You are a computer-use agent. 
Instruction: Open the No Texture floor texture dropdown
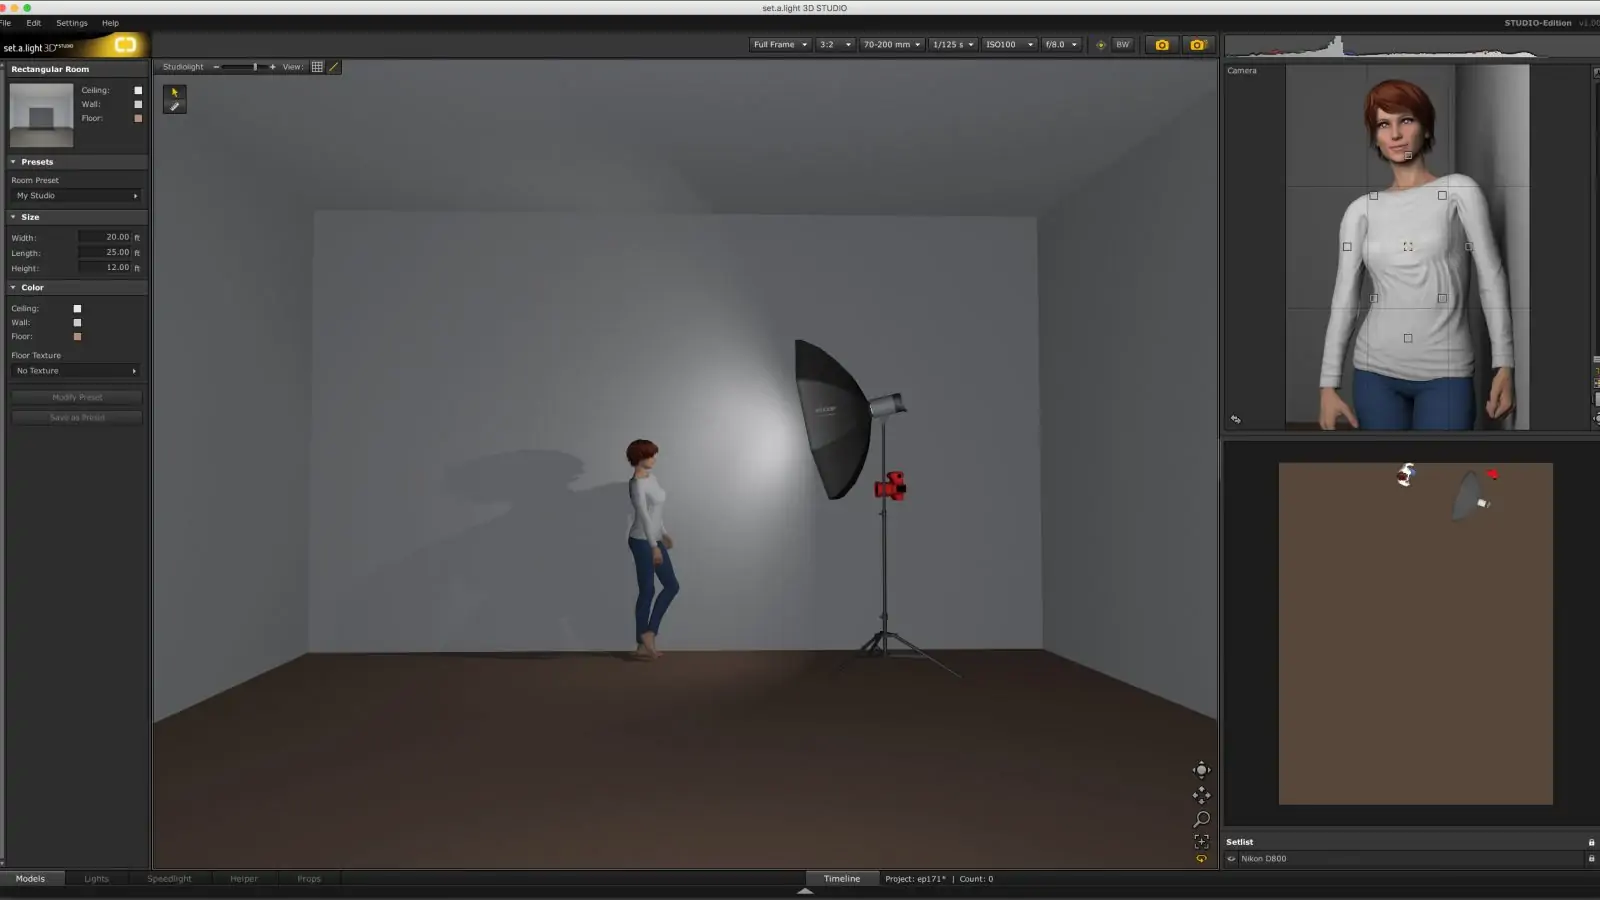pyautogui.click(x=77, y=371)
